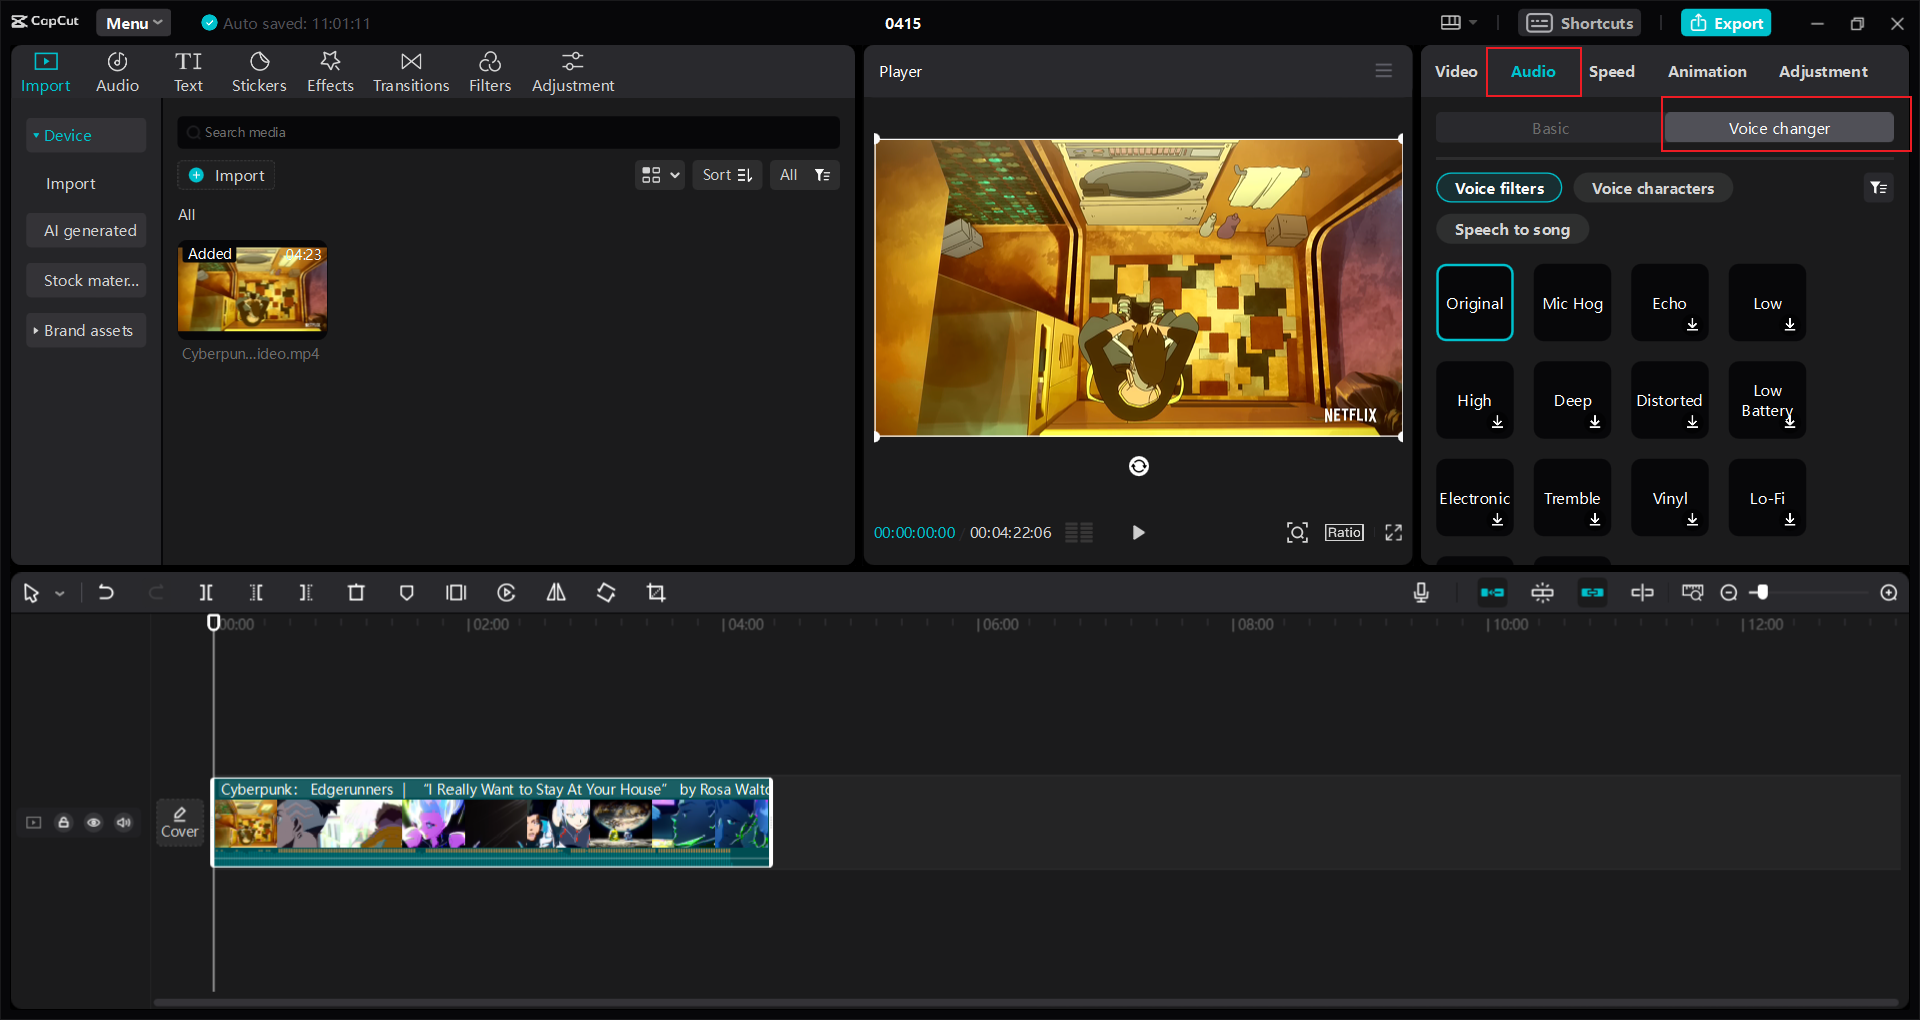
Task: Open the Adjustment tab in top toolbar
Action: [x=573, y=72]
